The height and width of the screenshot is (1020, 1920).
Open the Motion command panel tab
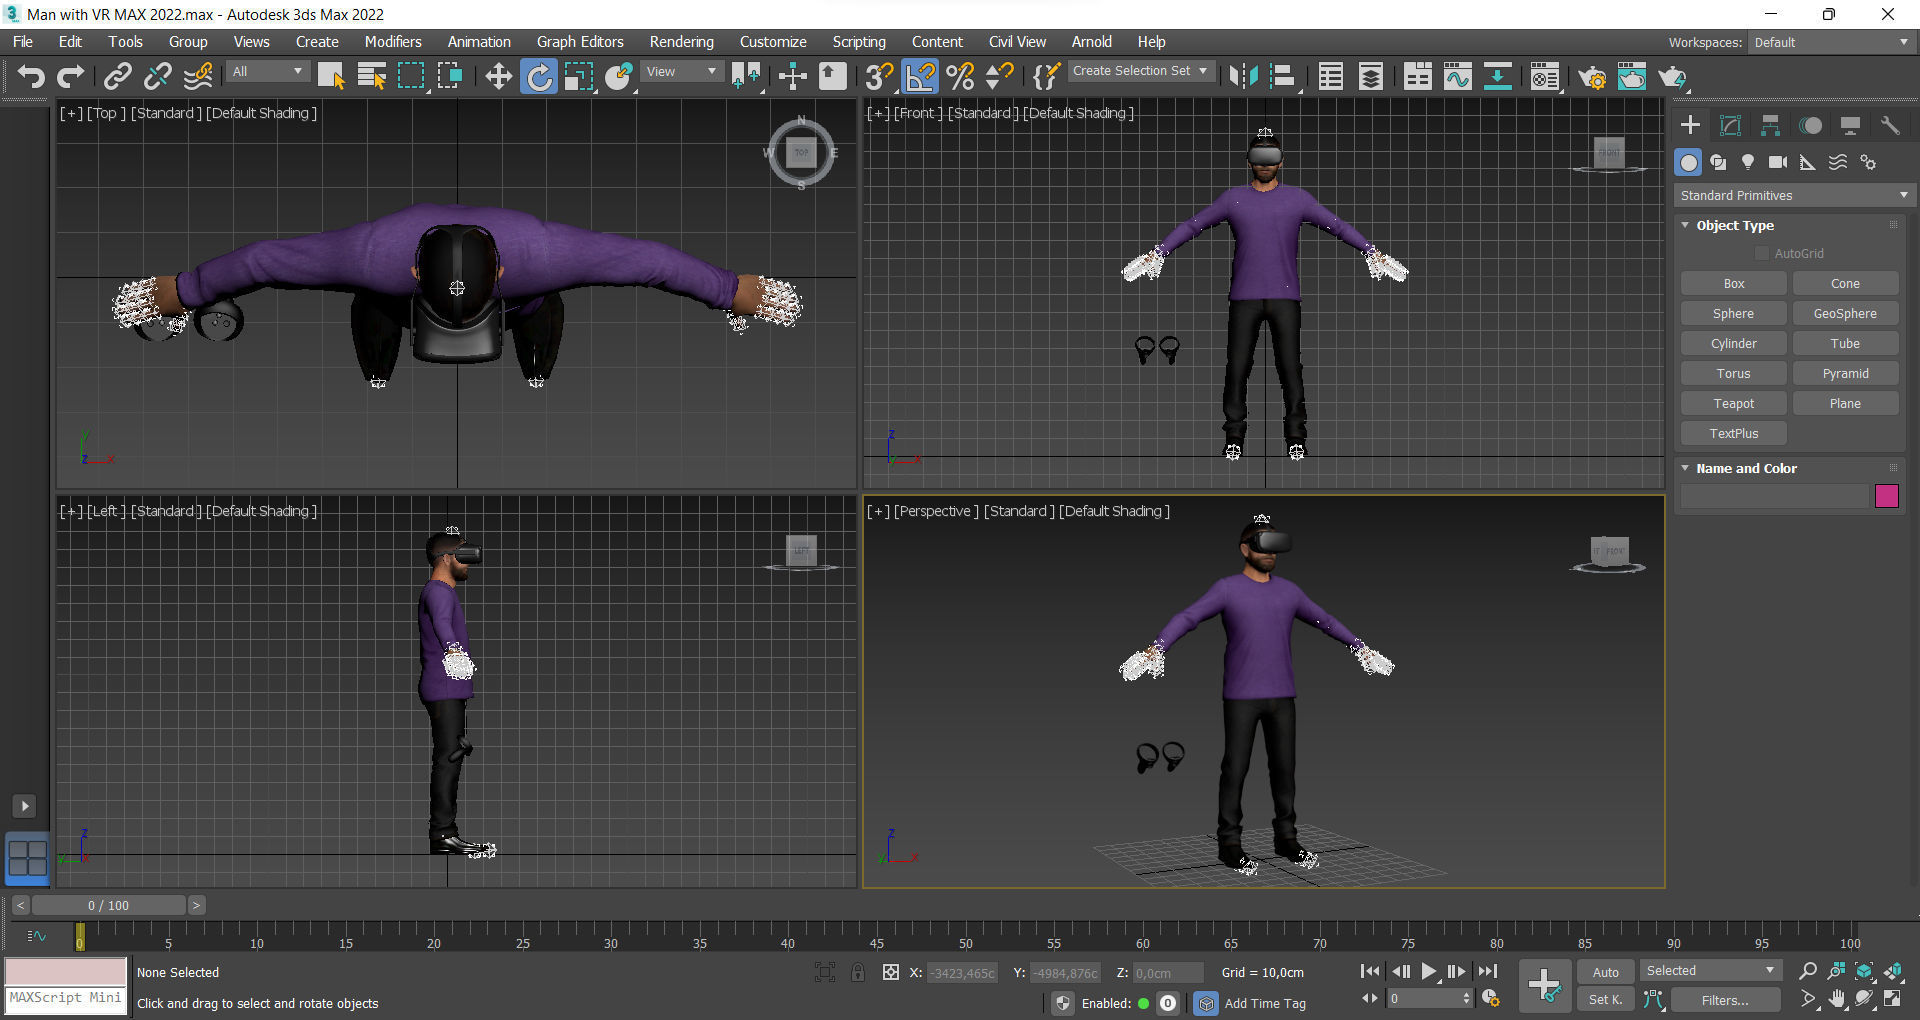pos(1810,125)
